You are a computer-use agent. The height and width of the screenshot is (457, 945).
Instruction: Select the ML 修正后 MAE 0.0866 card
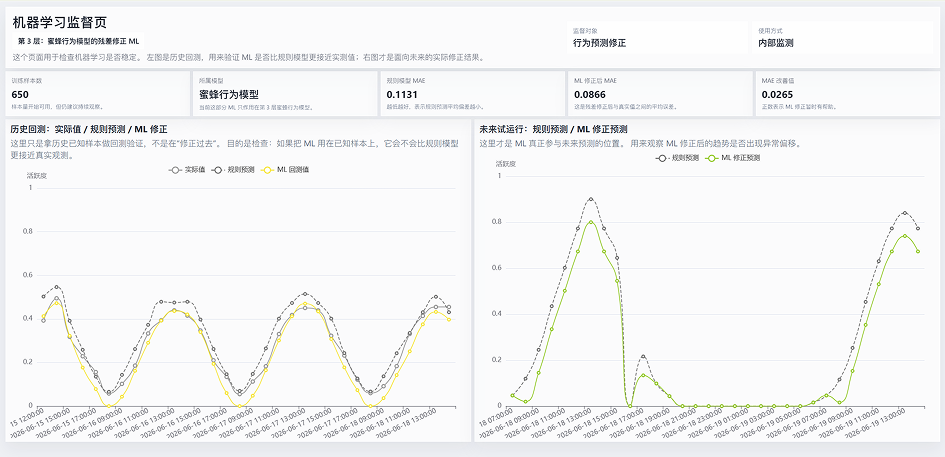661,93
